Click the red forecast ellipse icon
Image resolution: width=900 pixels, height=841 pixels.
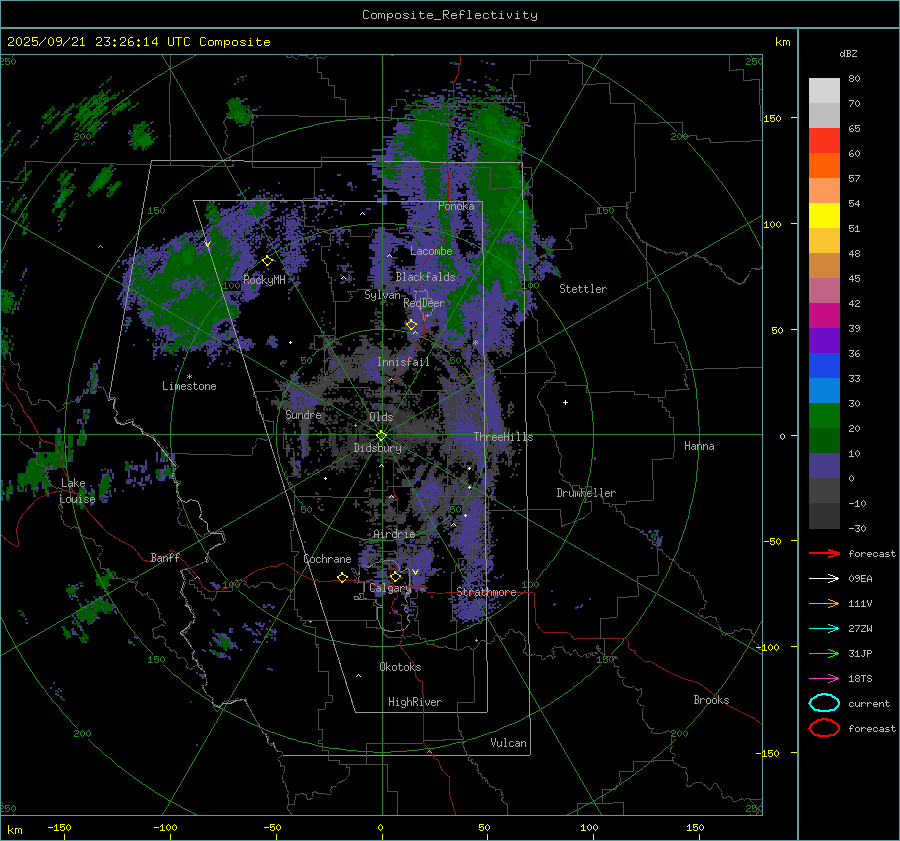click(823, 728)
